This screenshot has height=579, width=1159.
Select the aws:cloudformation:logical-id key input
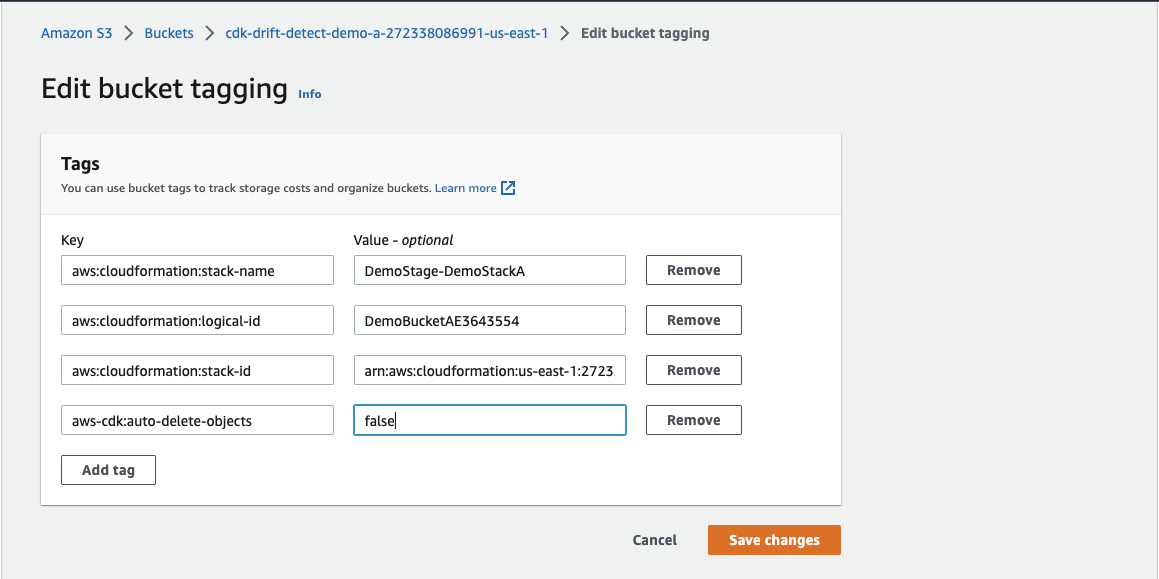(197, 319)
